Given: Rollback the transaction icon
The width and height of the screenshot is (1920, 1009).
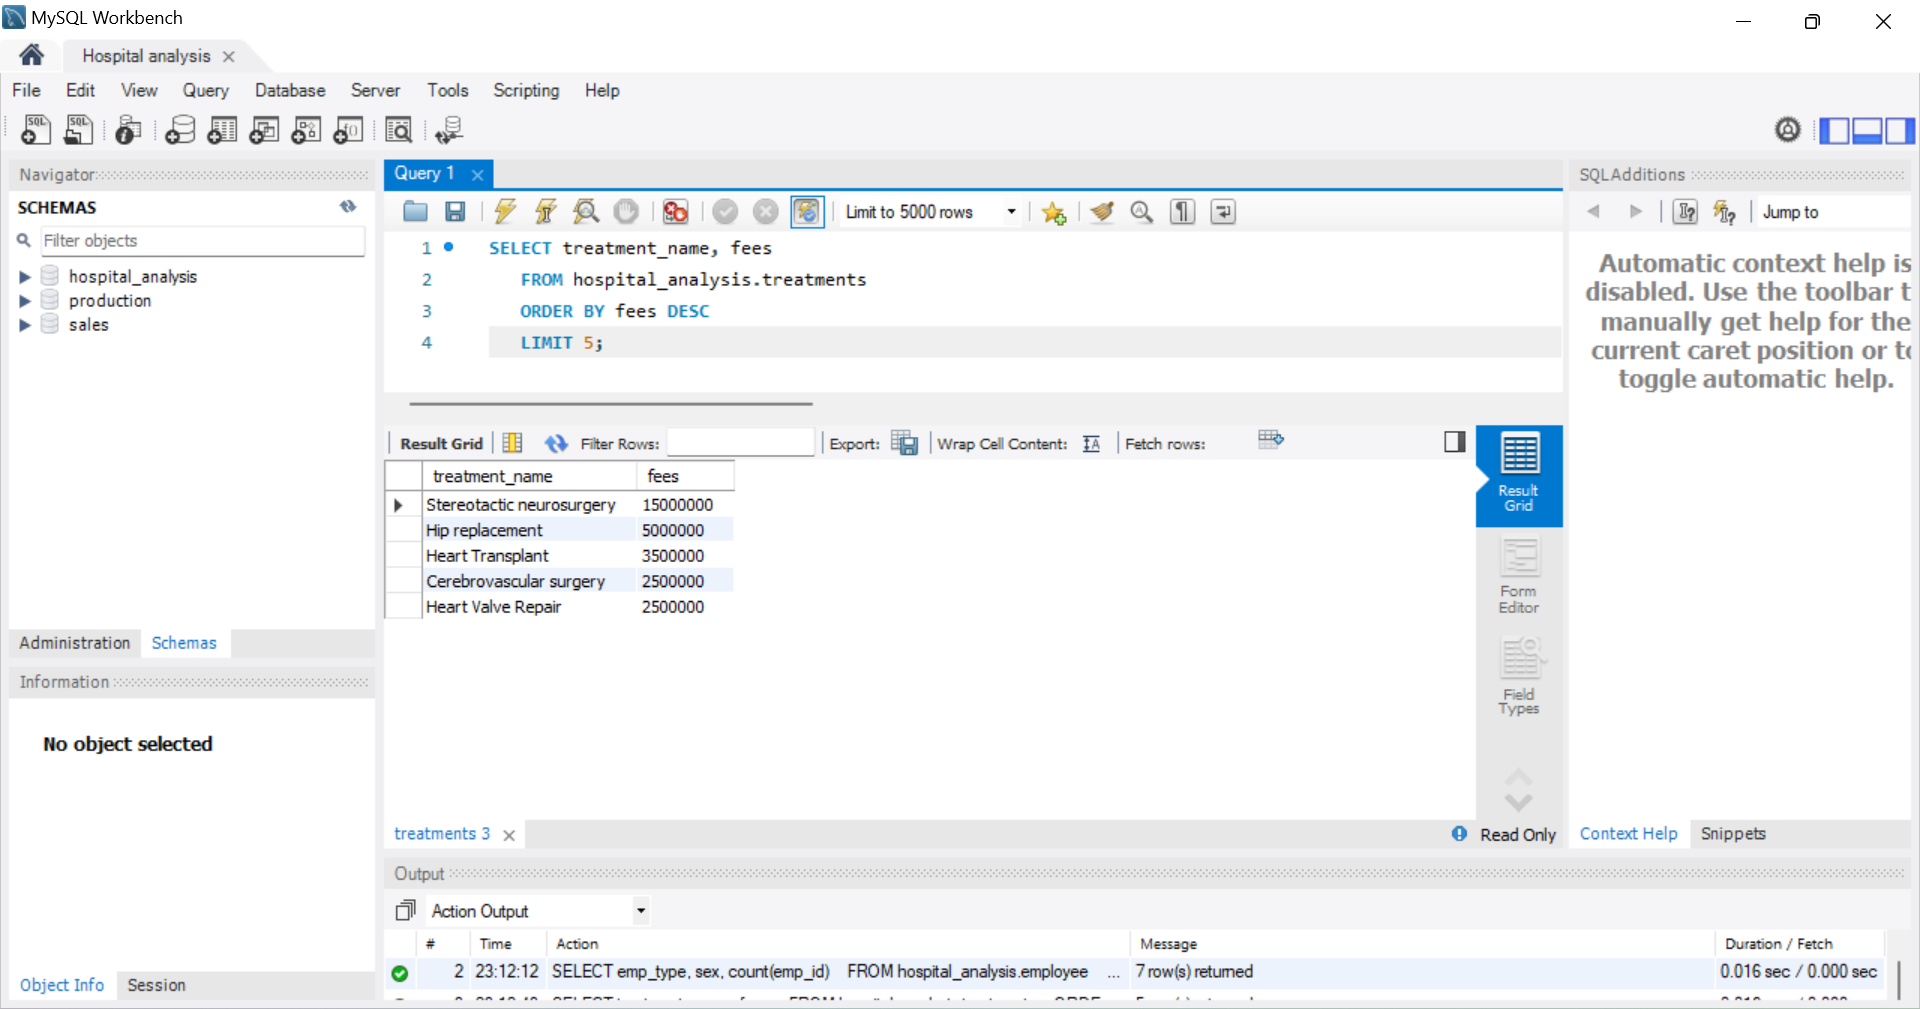Looking at the screenshot, I should click(765, 211).
